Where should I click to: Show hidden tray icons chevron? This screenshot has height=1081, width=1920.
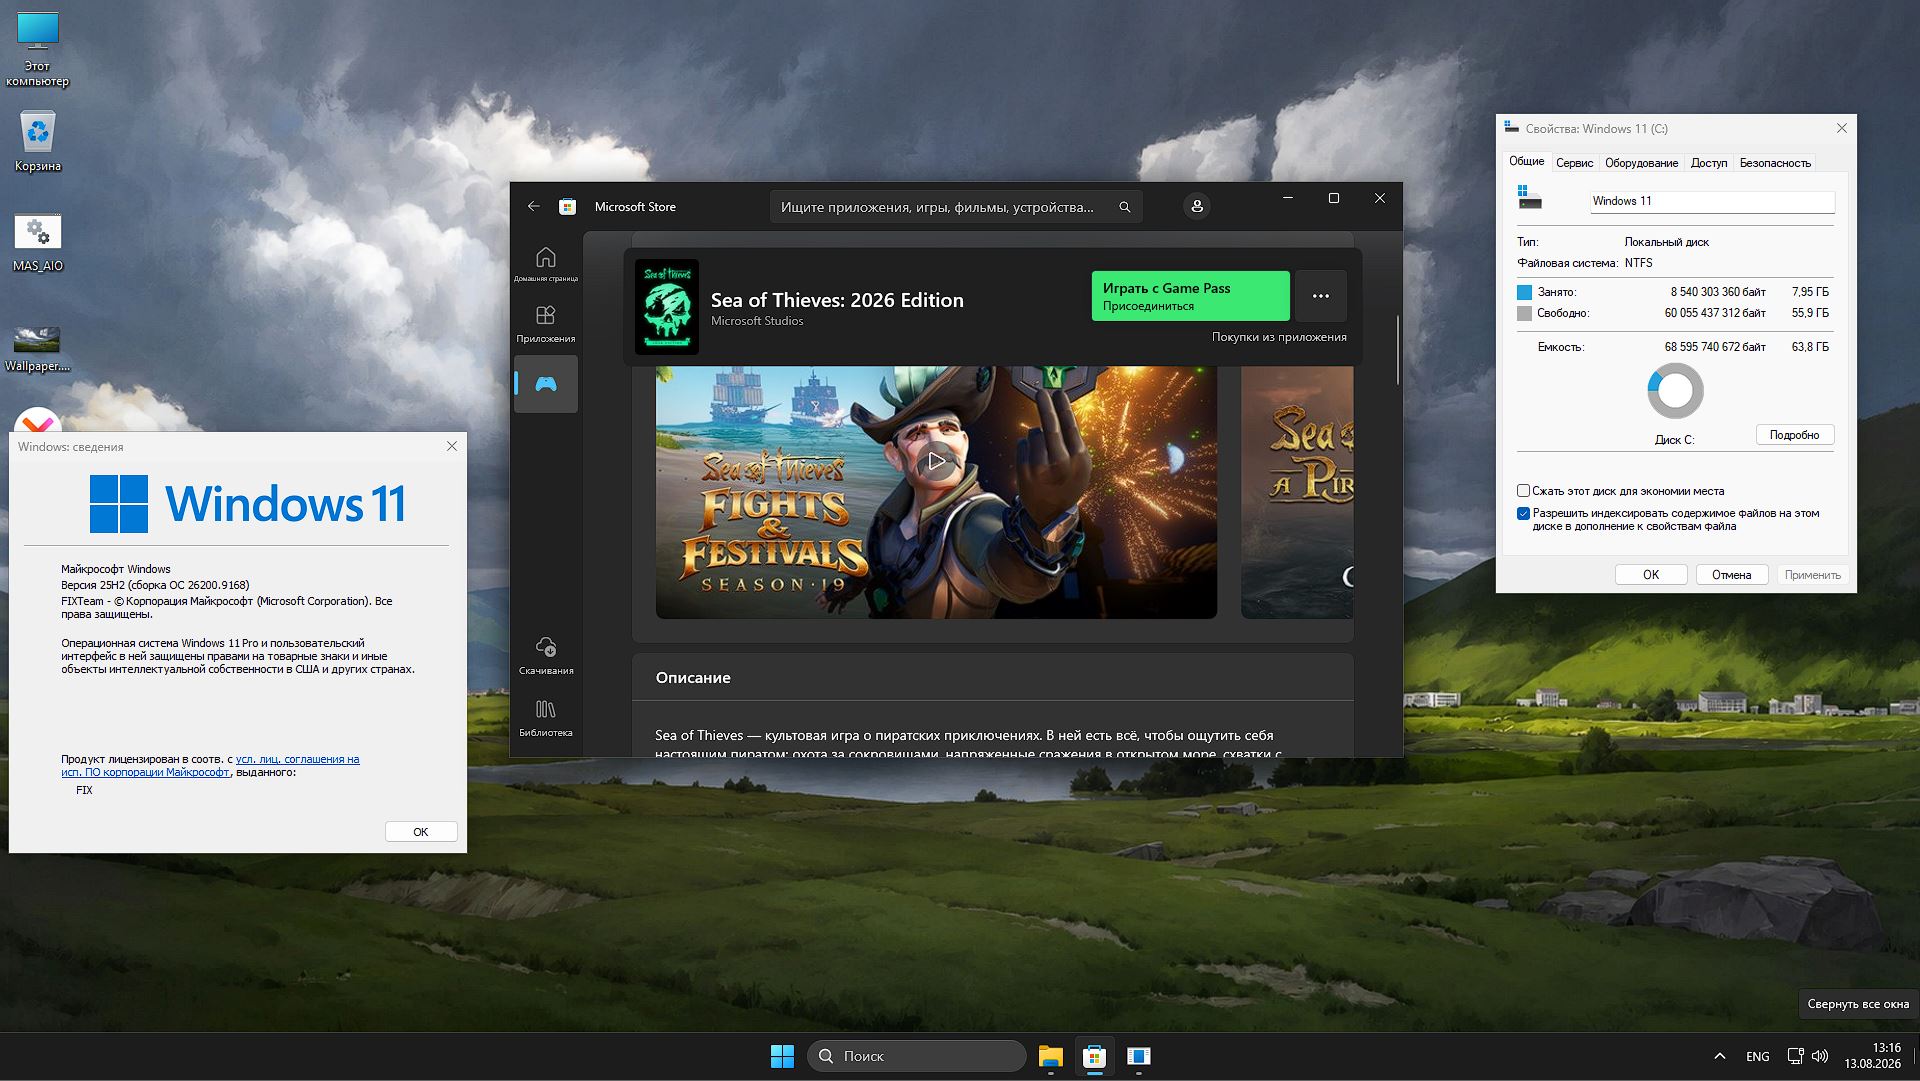click(1719, 1056)
